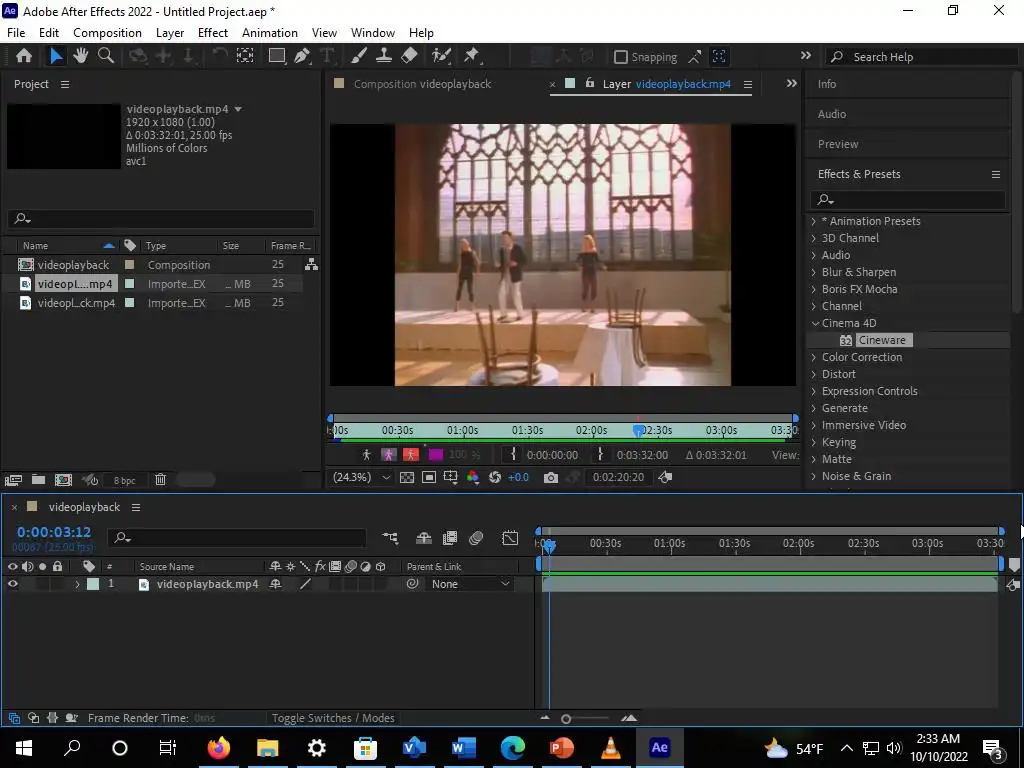Viewport: 1024px width, 768px height.
Task: Open the magnification ratio dropdown (24.3%)
Action: [x=360, y=477]
